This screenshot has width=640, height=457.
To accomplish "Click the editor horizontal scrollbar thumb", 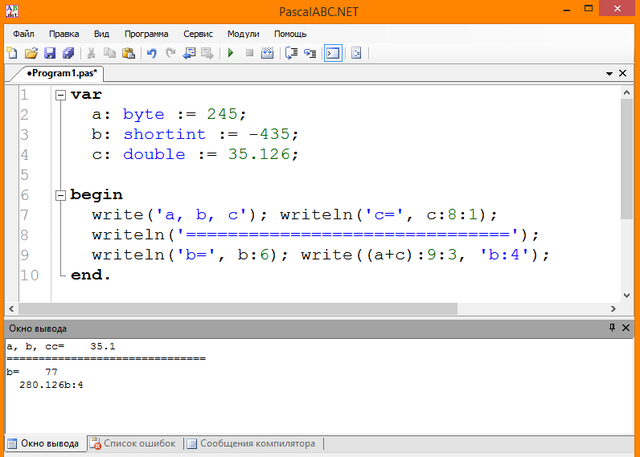I will tap(238, 309).
